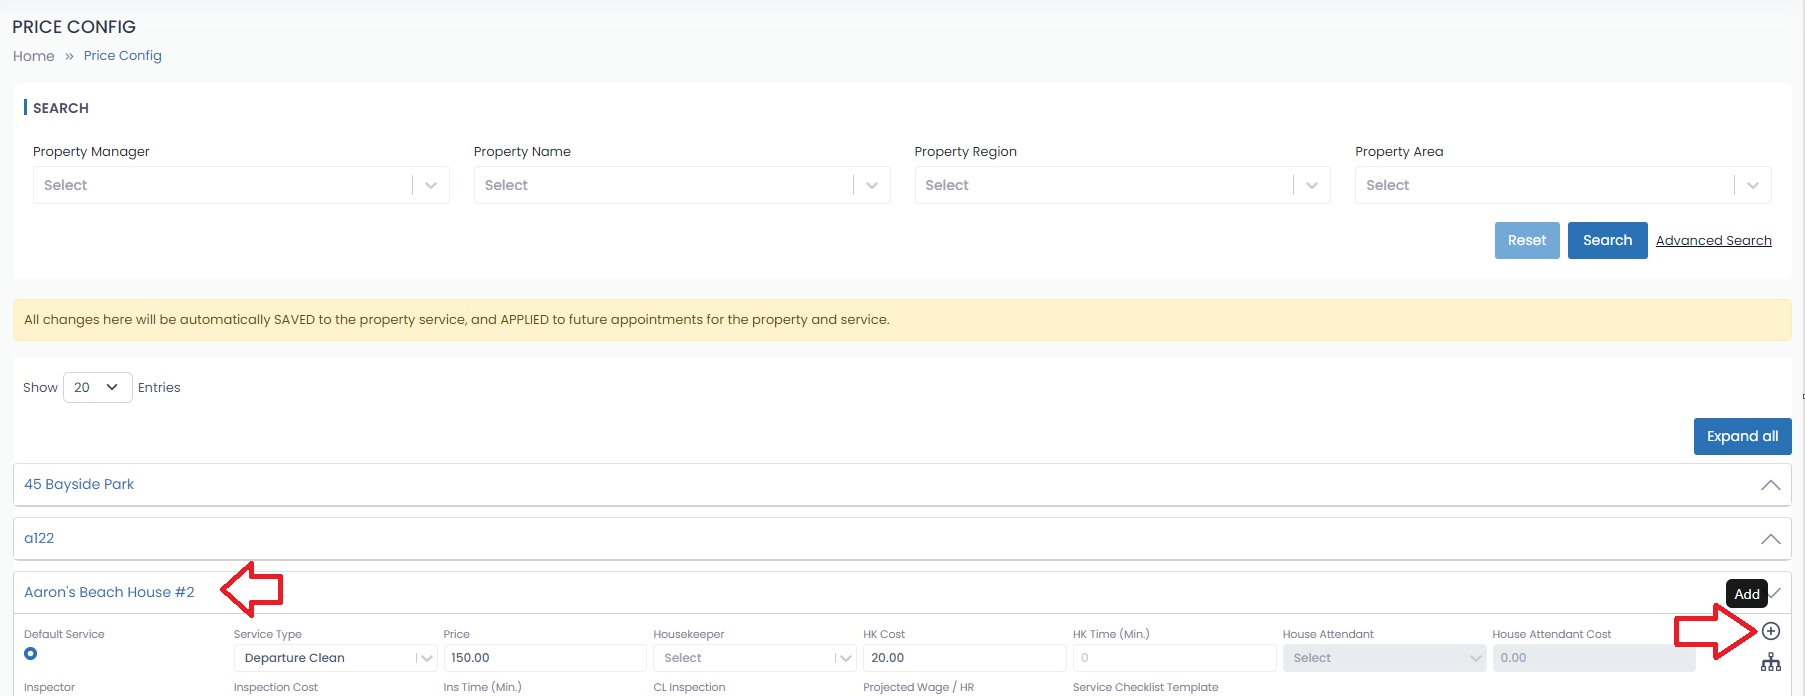Click the auto-save notice banner text
The width and height of the screenshot is (1805, 696).
[457, 320]
